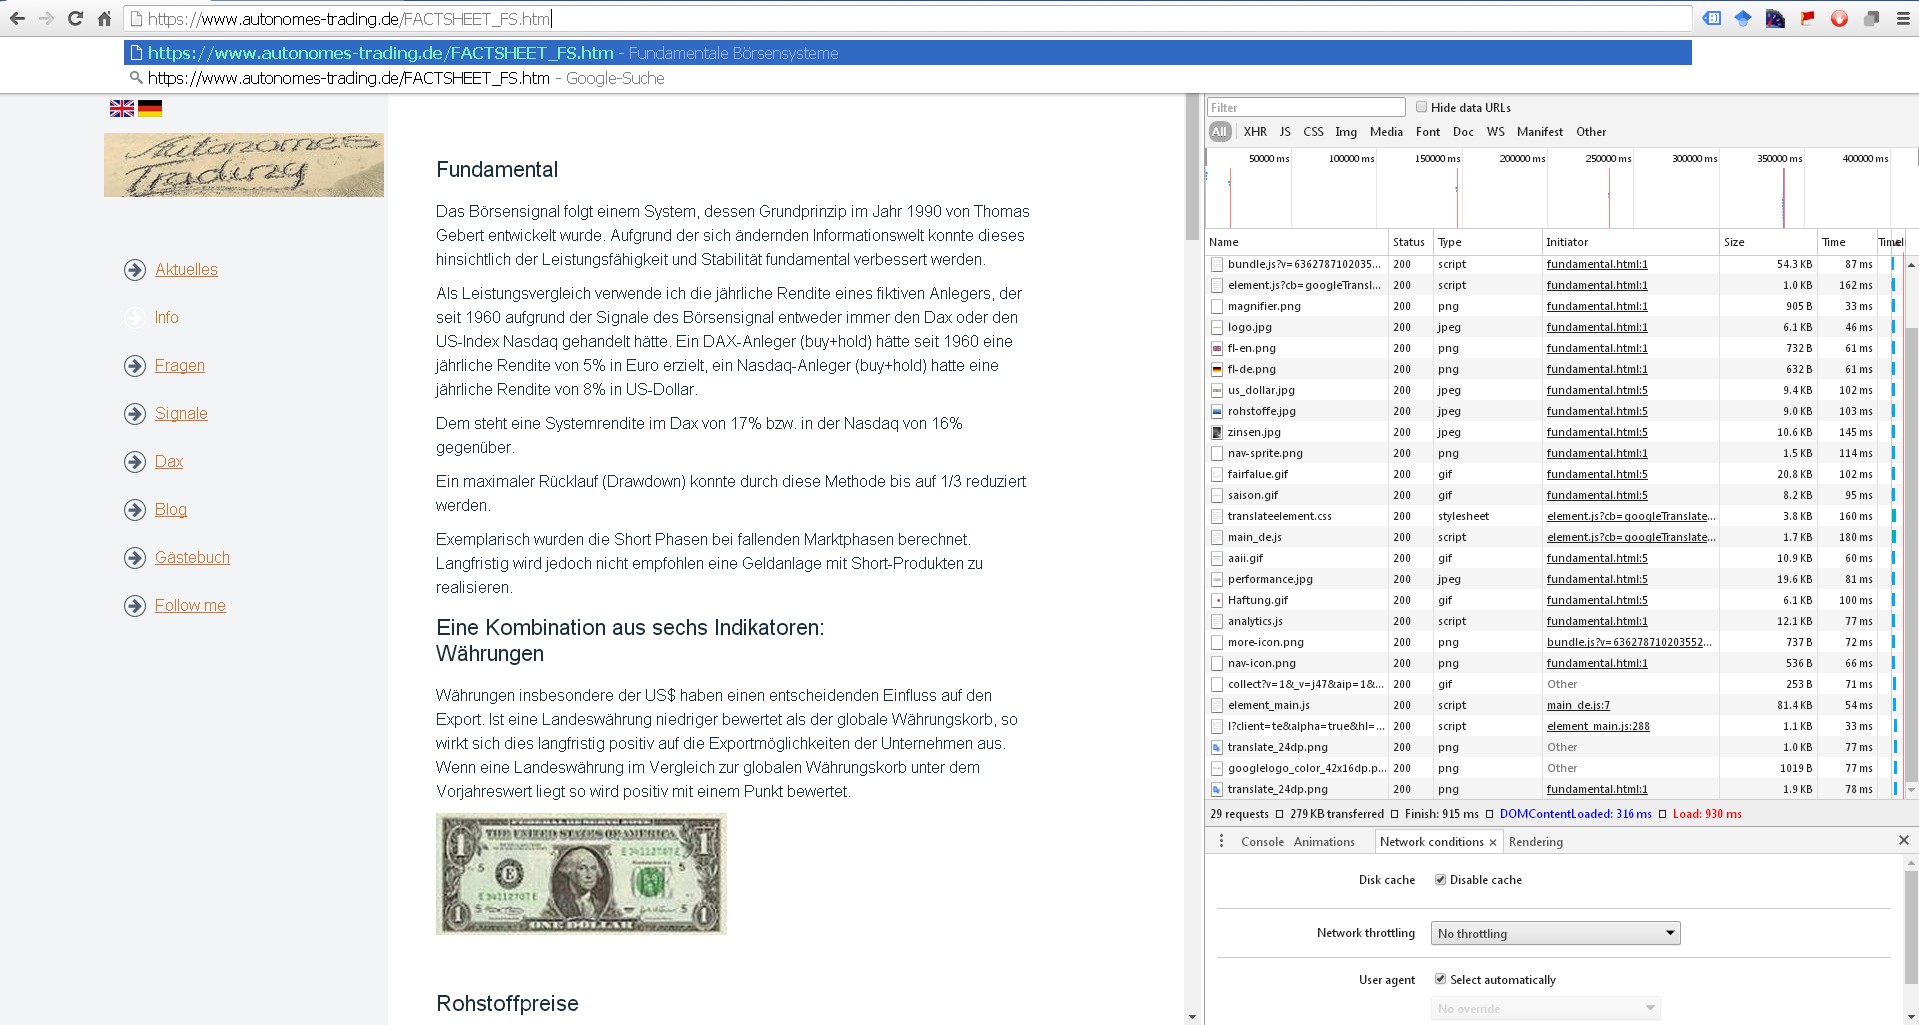Click the arrow icon beside Fragen
Viewport: 1919px width, 1025px height.
coord(135,366)
